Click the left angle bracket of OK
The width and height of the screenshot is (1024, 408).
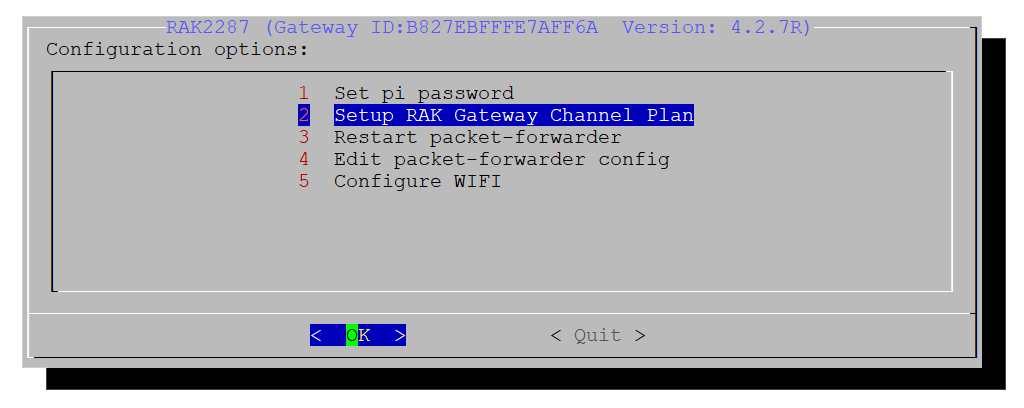[x=316, y=336]
